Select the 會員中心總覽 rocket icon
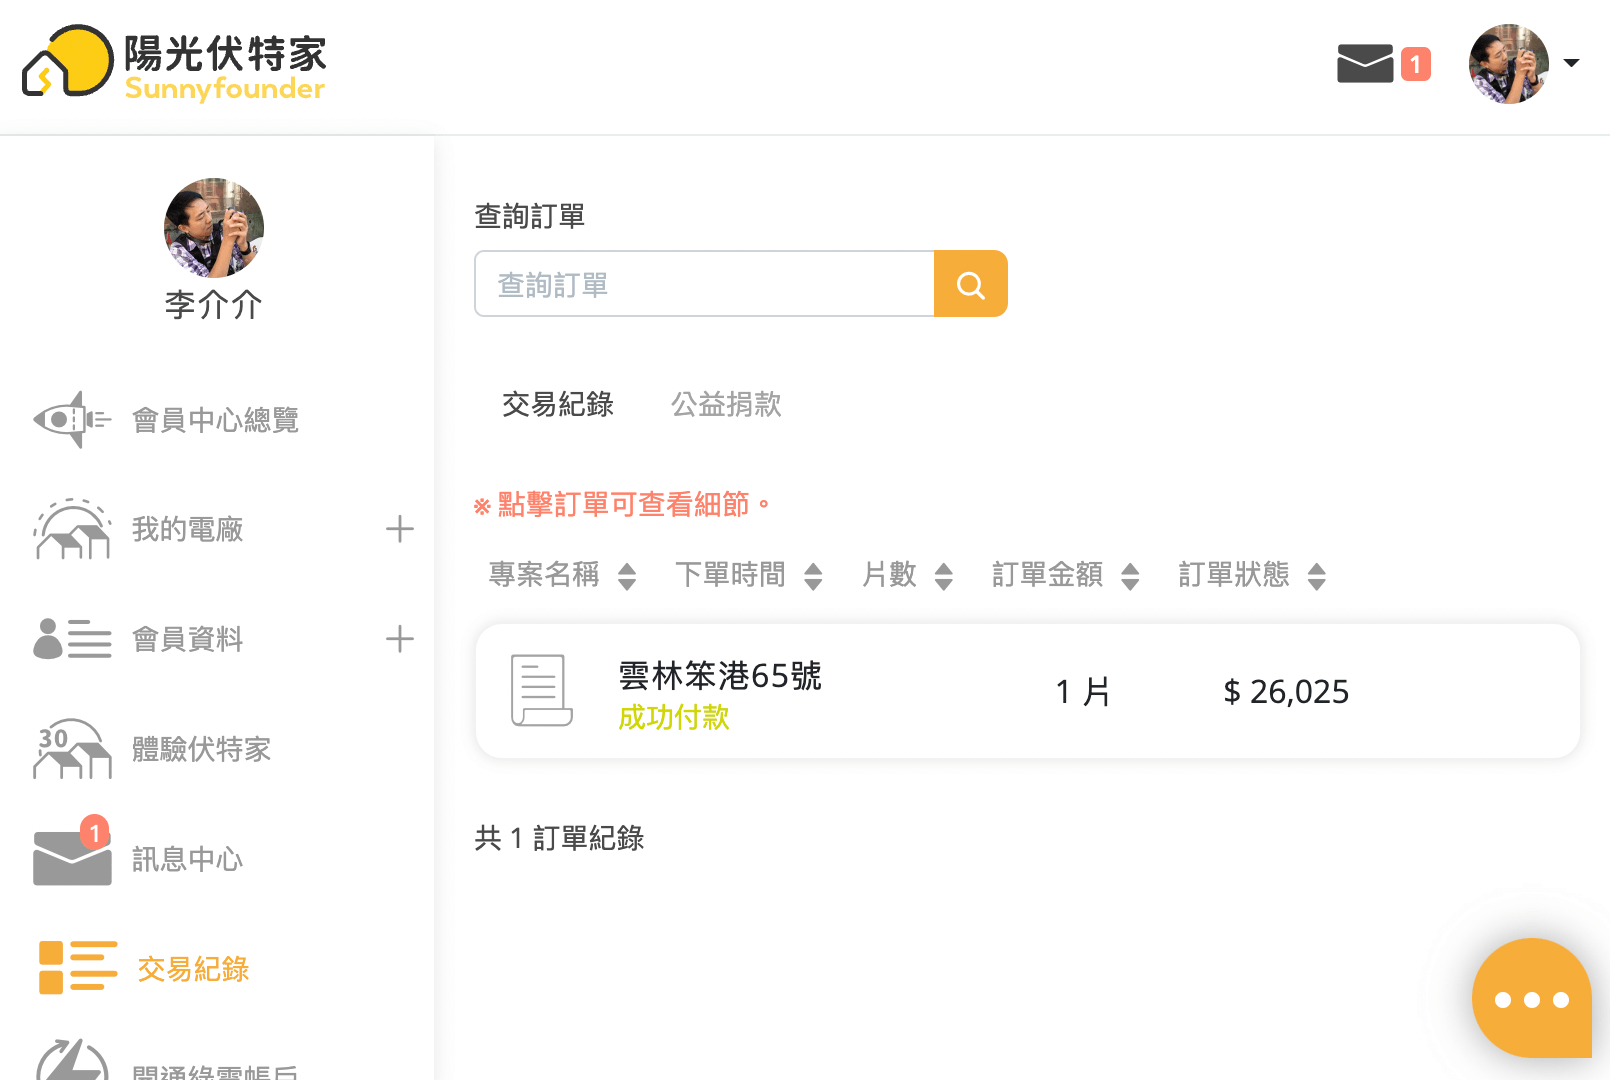 point(70,420)
